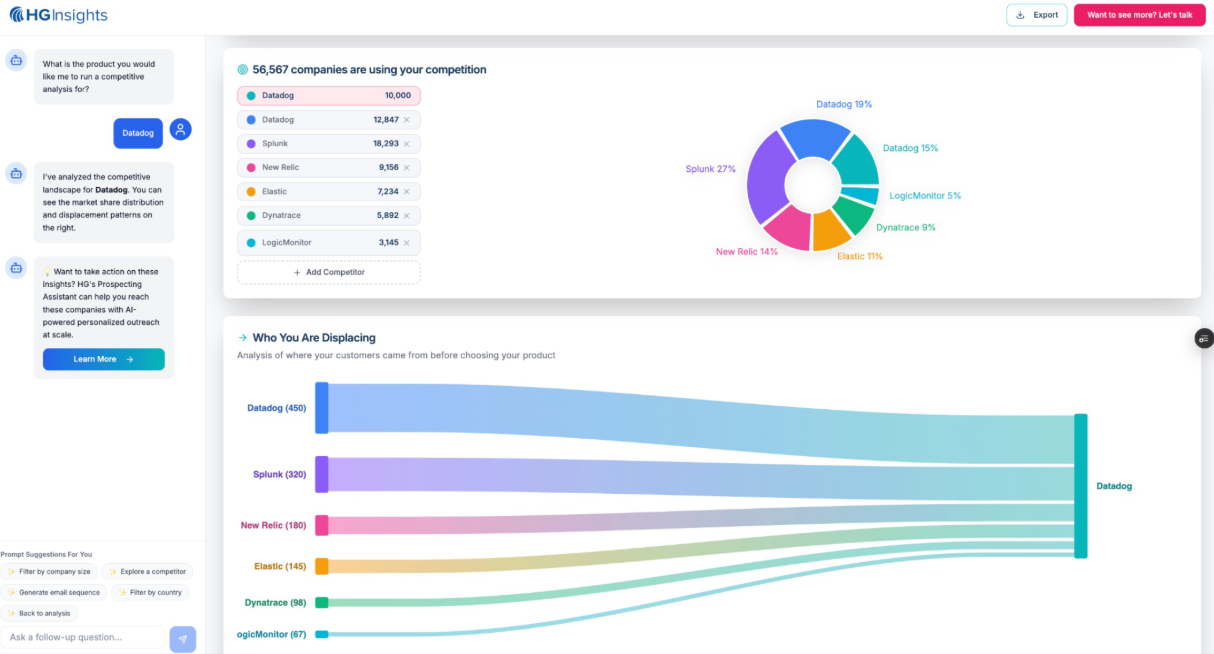Click the target icon beside 56,567 companies

click(242, 70)
